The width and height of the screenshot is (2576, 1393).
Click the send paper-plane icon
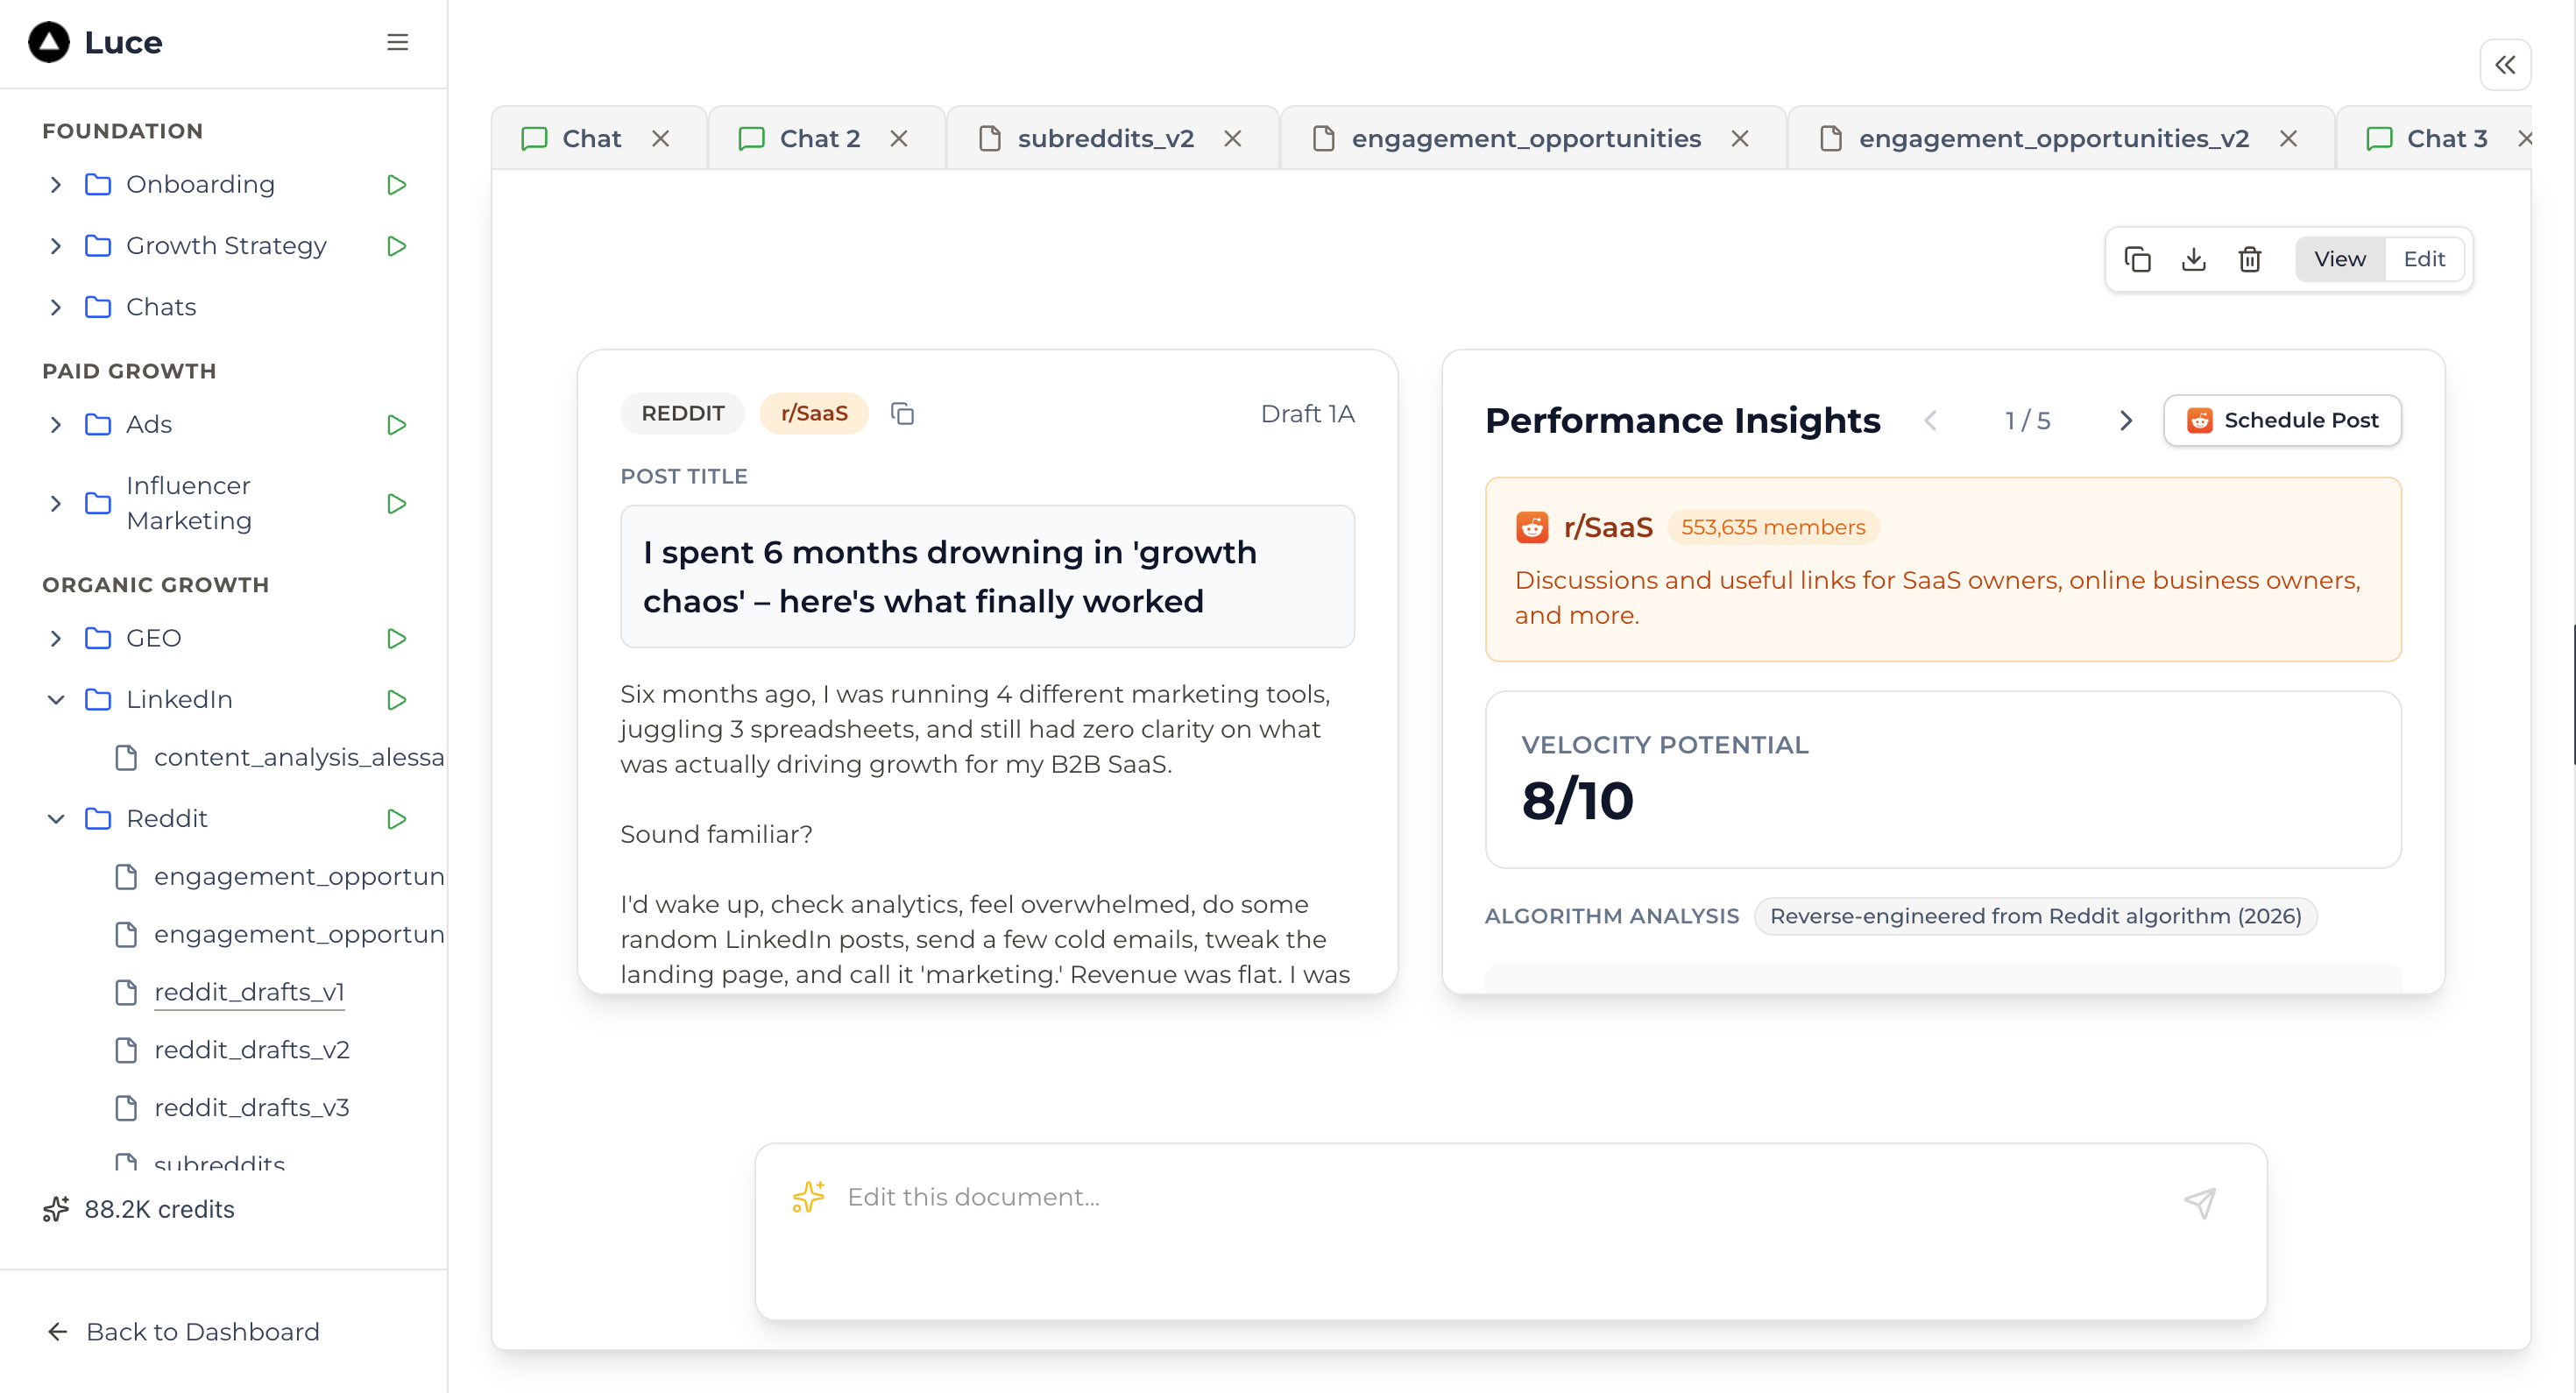click(x=2199, y=1201)
